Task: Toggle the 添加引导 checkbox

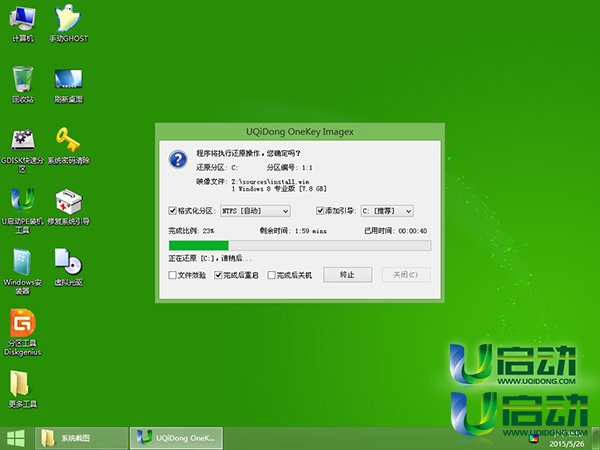Action: tap(320, 211)
